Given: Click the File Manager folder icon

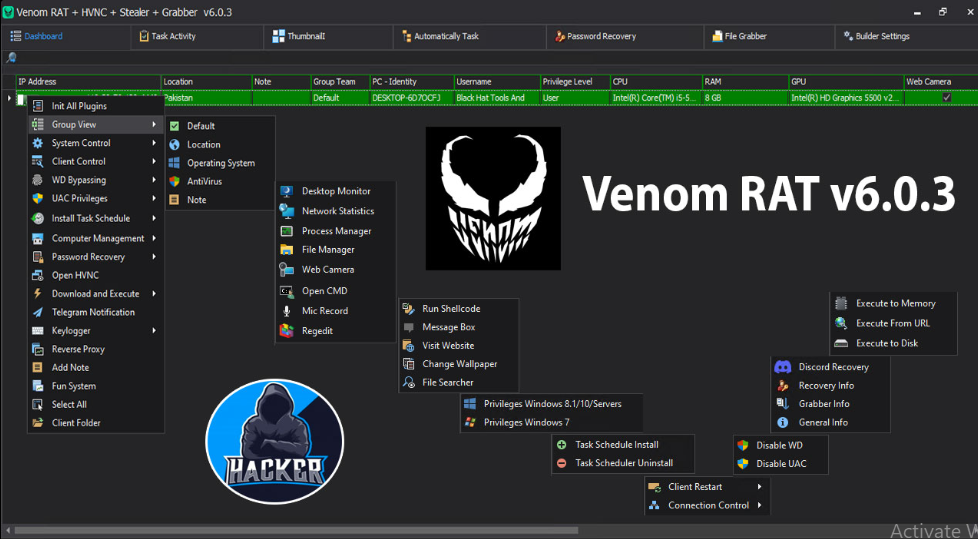Looking at the screenshot, I should pos(285,250).
